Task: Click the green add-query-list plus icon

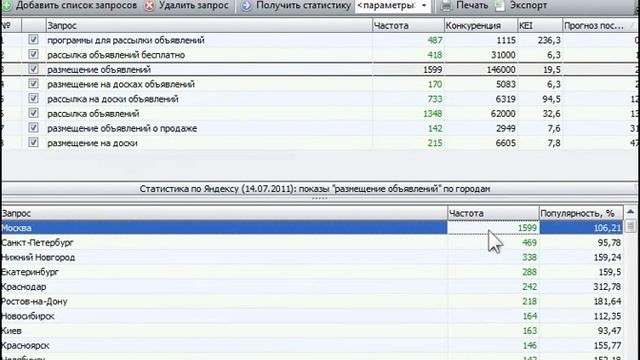Action: 7,6
